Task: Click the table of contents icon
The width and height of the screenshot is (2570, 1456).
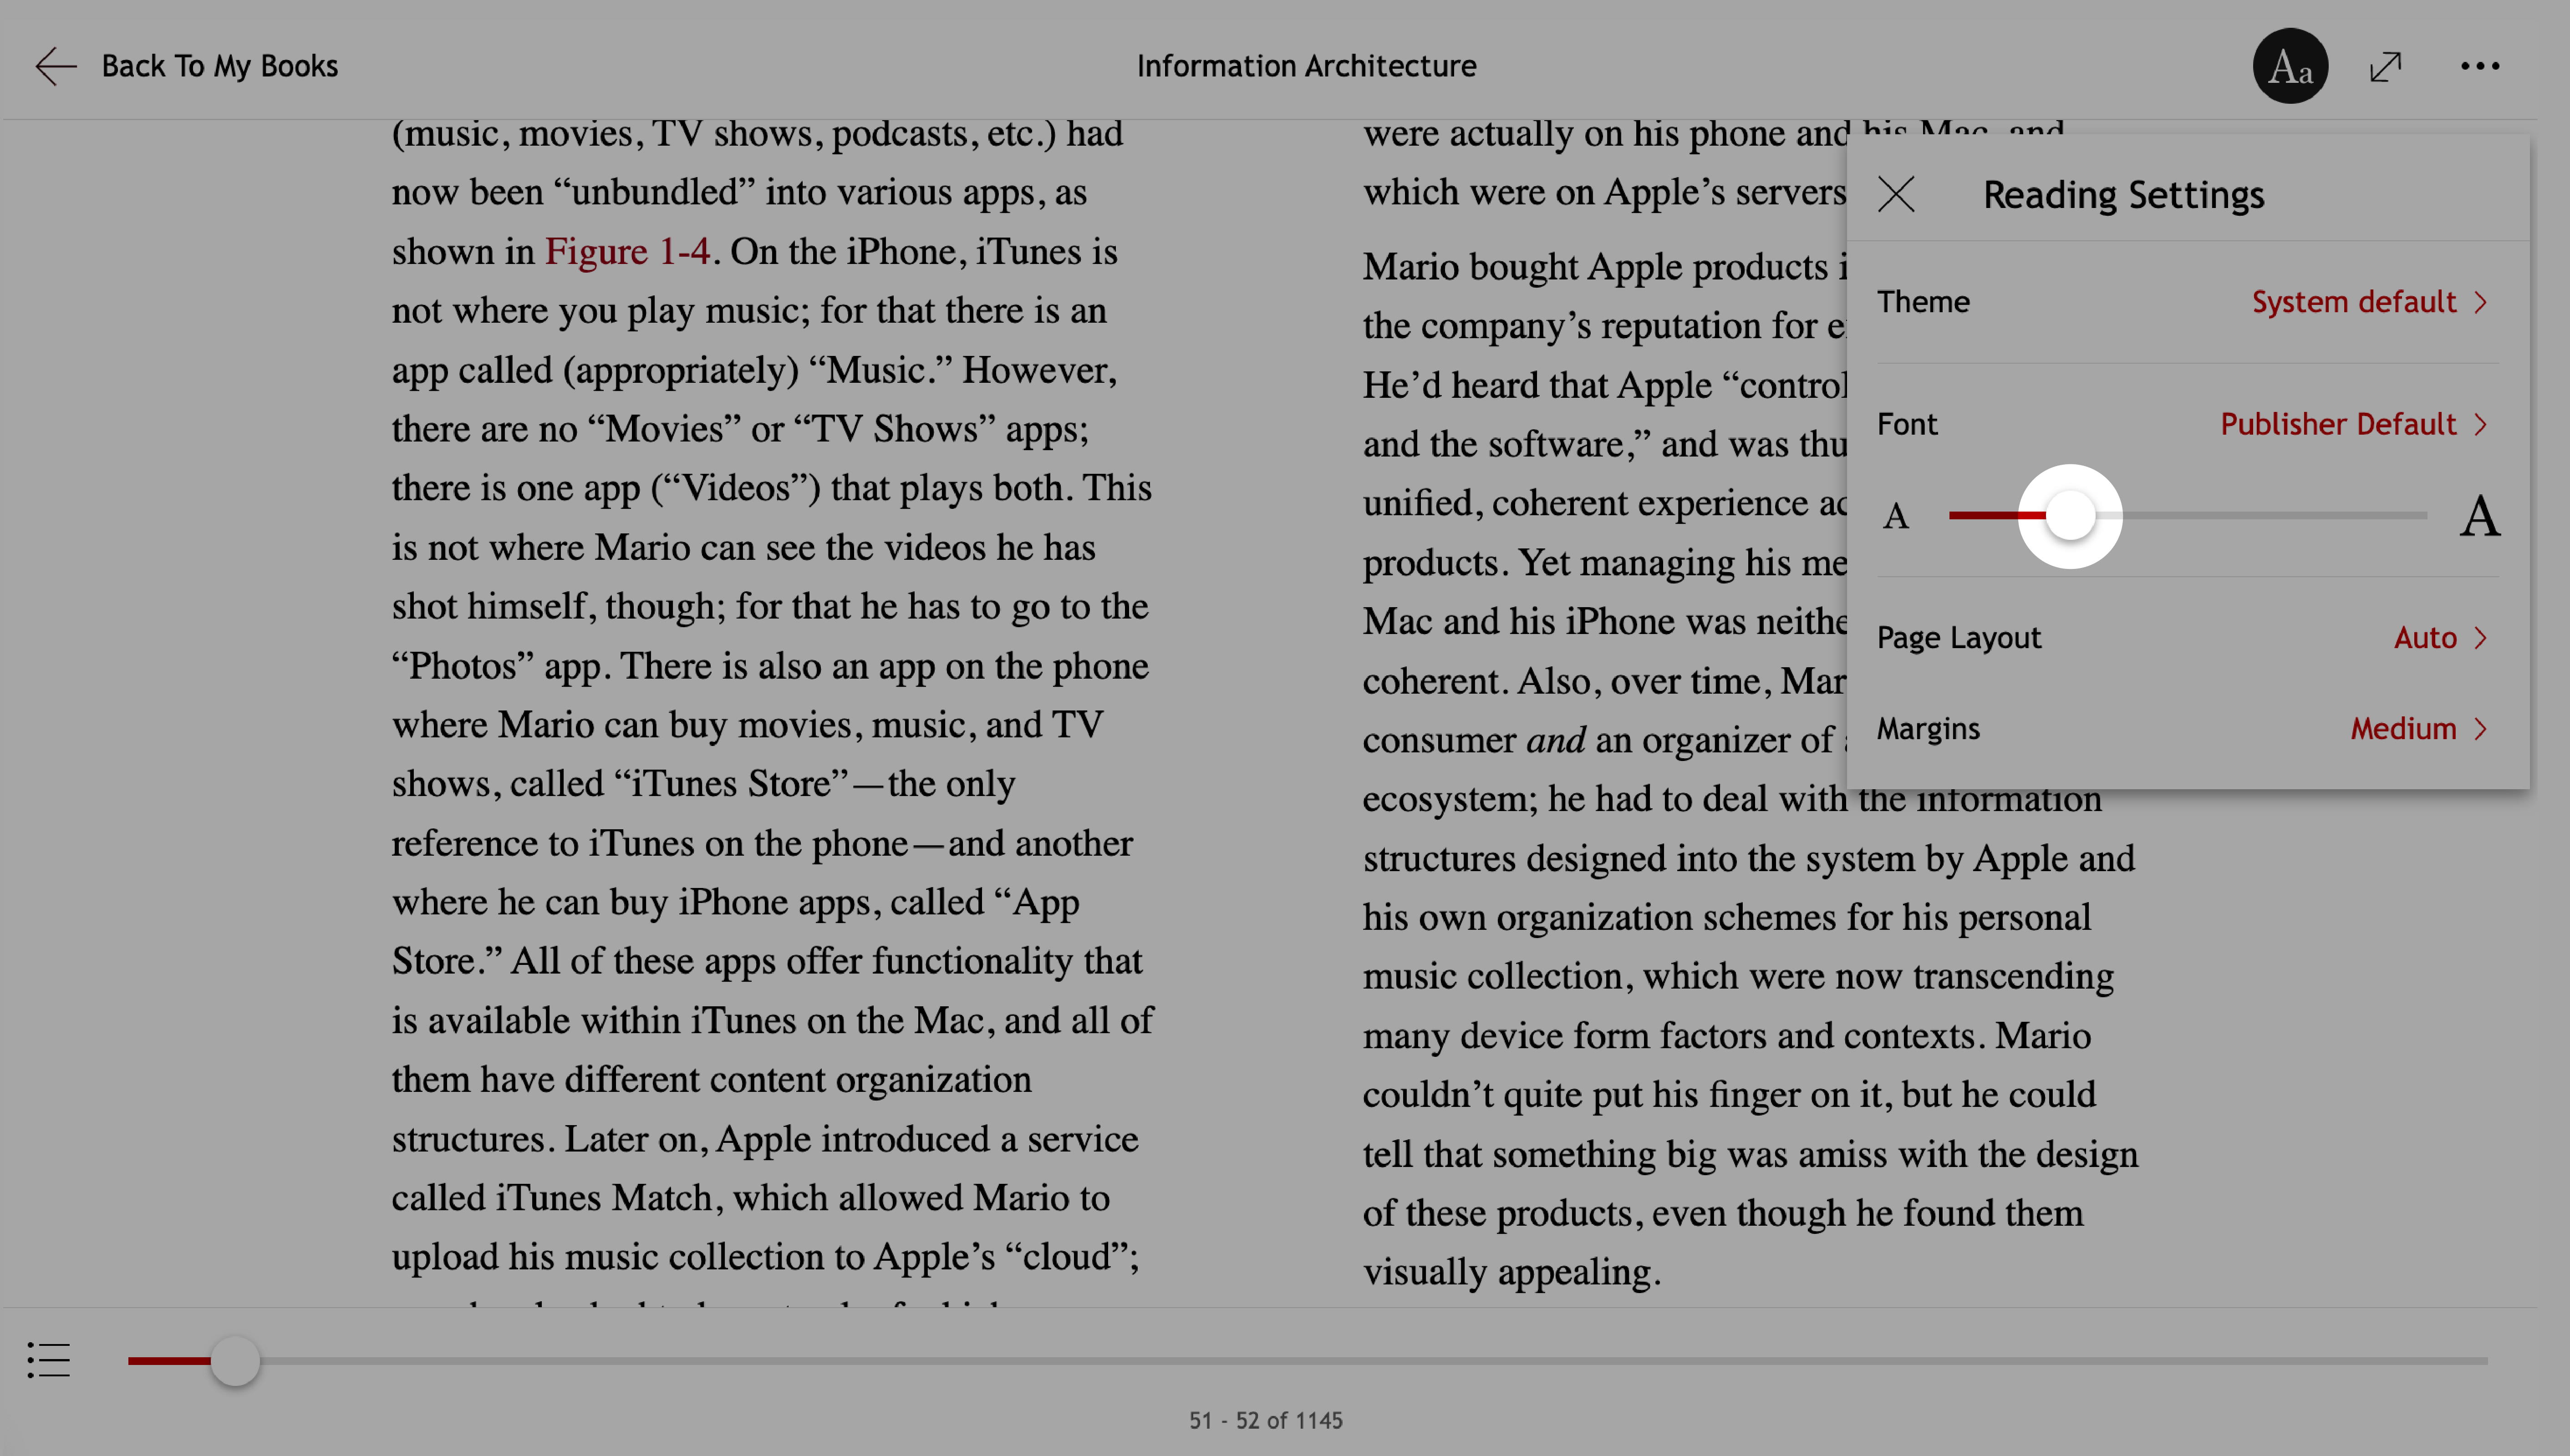Action: coord(48,1361)
